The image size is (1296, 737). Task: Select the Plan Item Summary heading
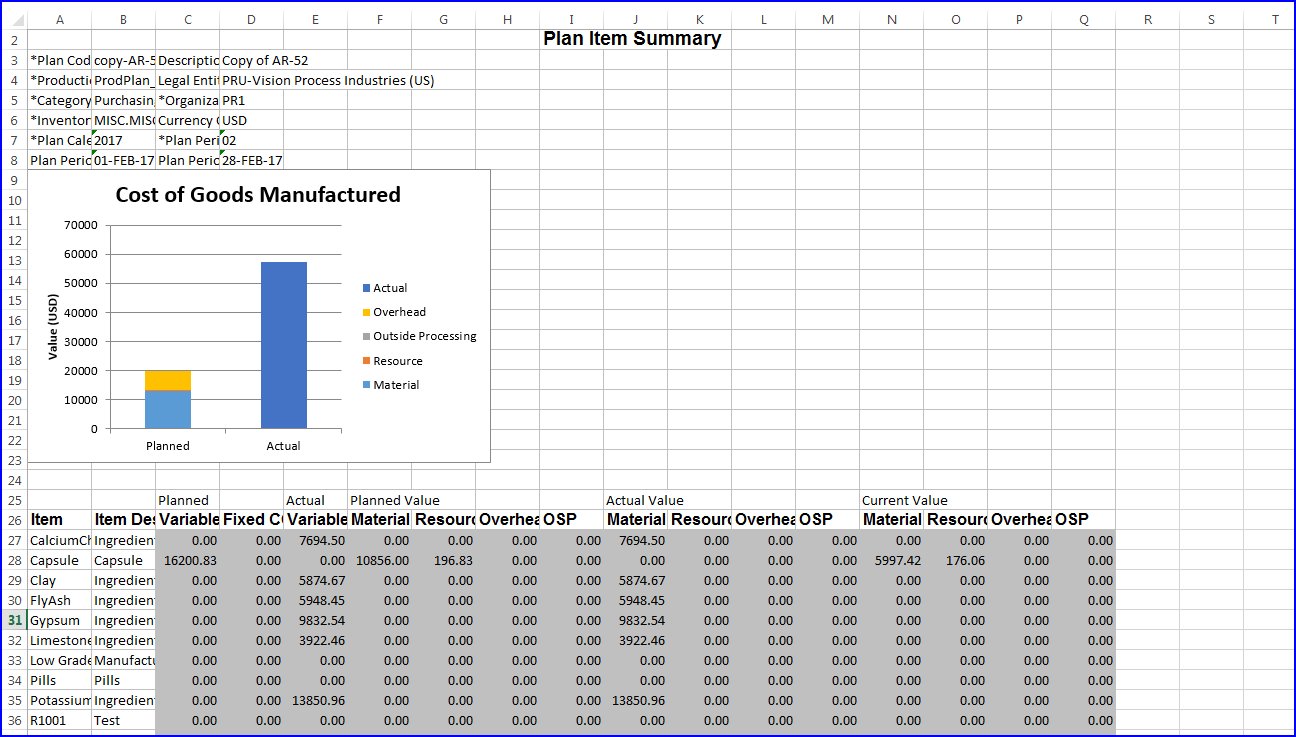pos(632,39)
